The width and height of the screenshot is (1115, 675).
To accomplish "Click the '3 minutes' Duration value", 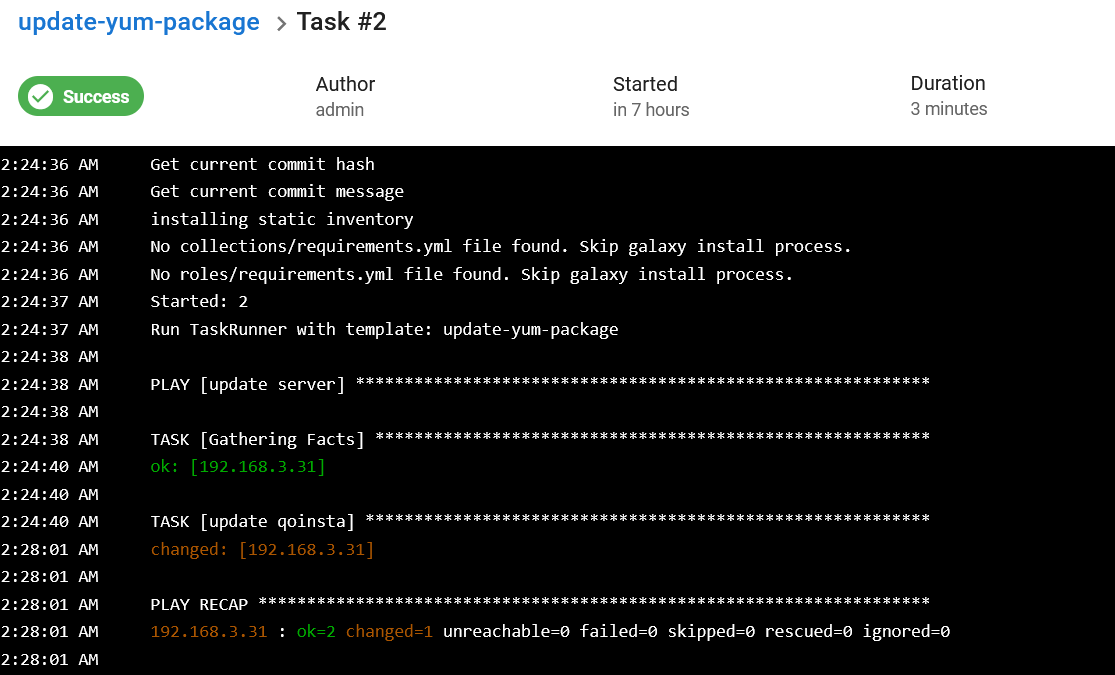I will pyautogui.click(x=948, y=110).
